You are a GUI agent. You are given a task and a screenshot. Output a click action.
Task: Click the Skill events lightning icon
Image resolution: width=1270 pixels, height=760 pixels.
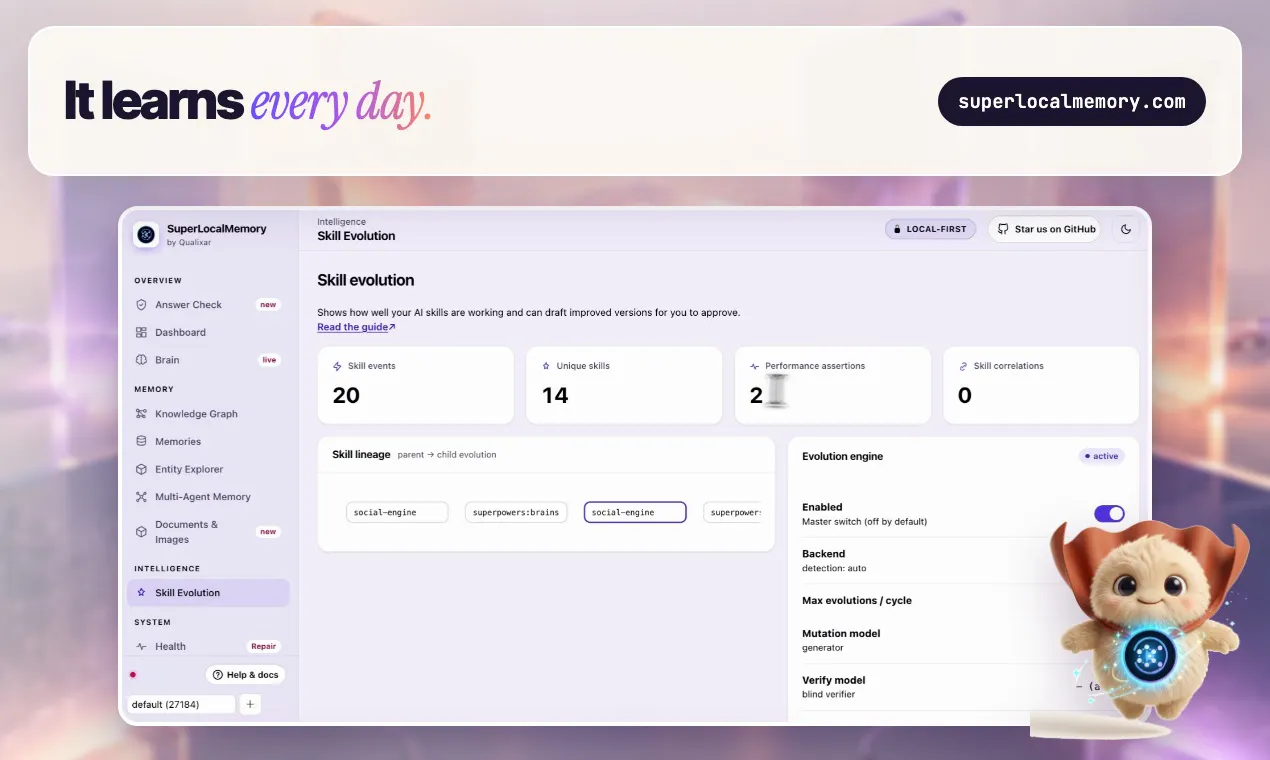(337, 366)
